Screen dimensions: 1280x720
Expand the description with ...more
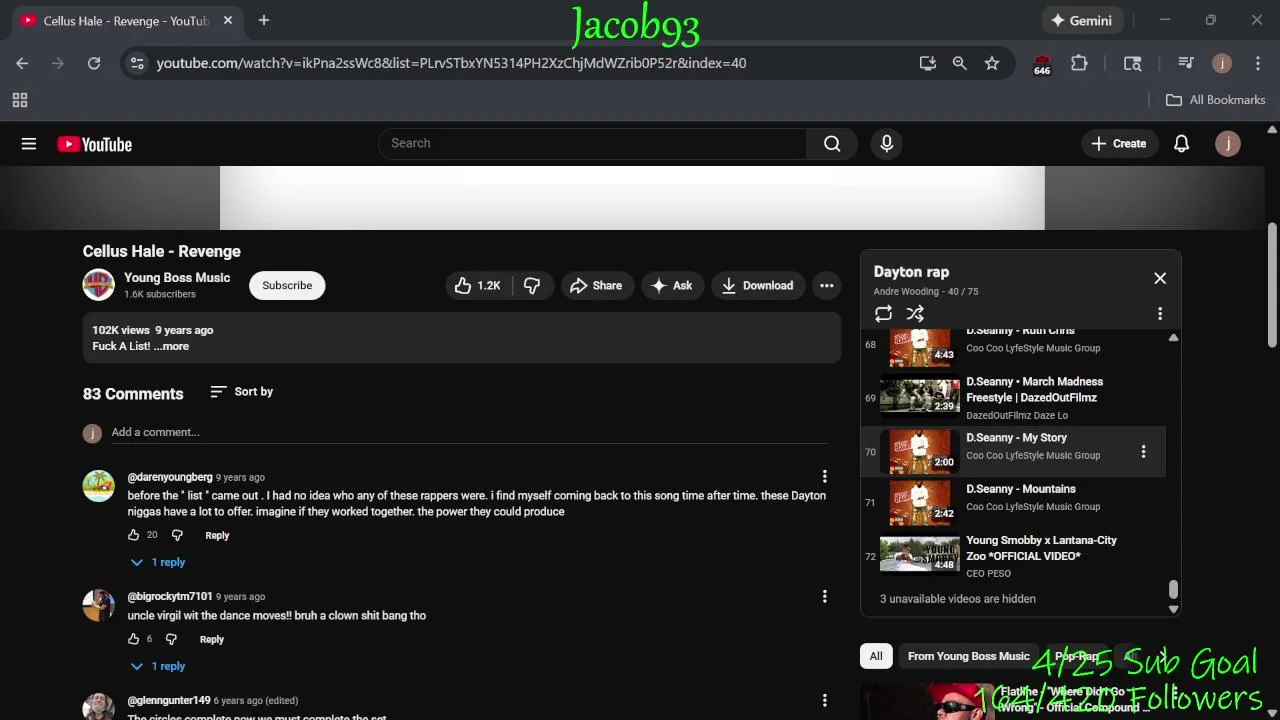point(172,346)
